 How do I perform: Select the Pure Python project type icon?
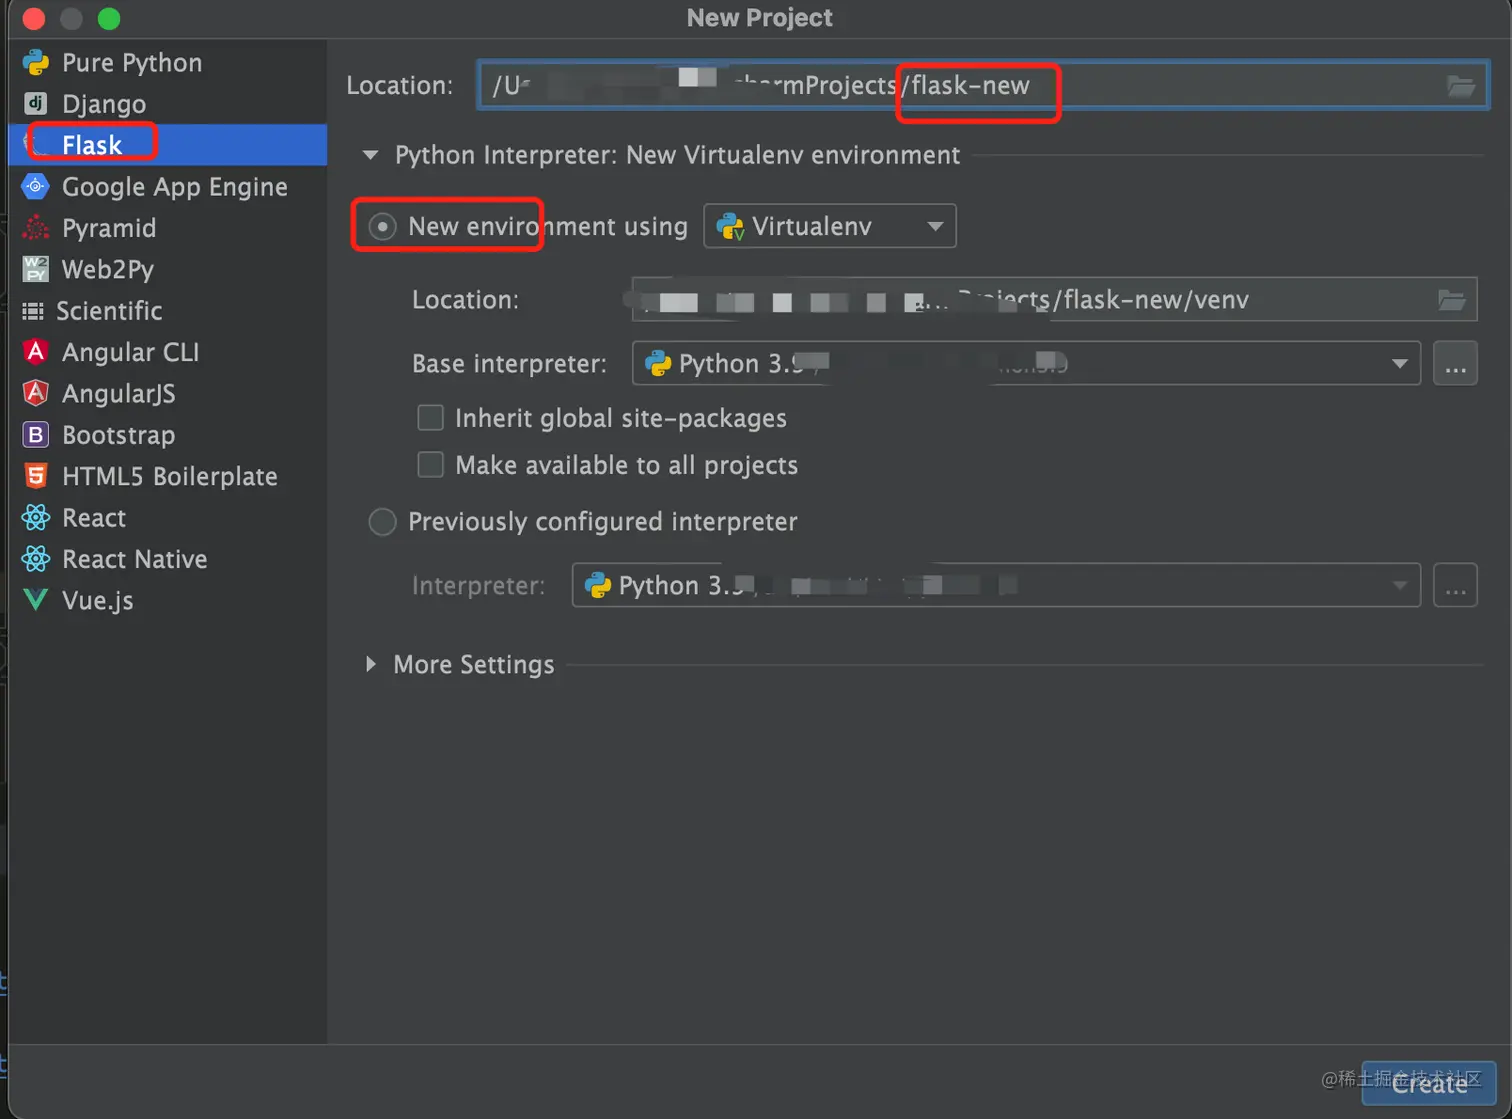click(36, 63)
